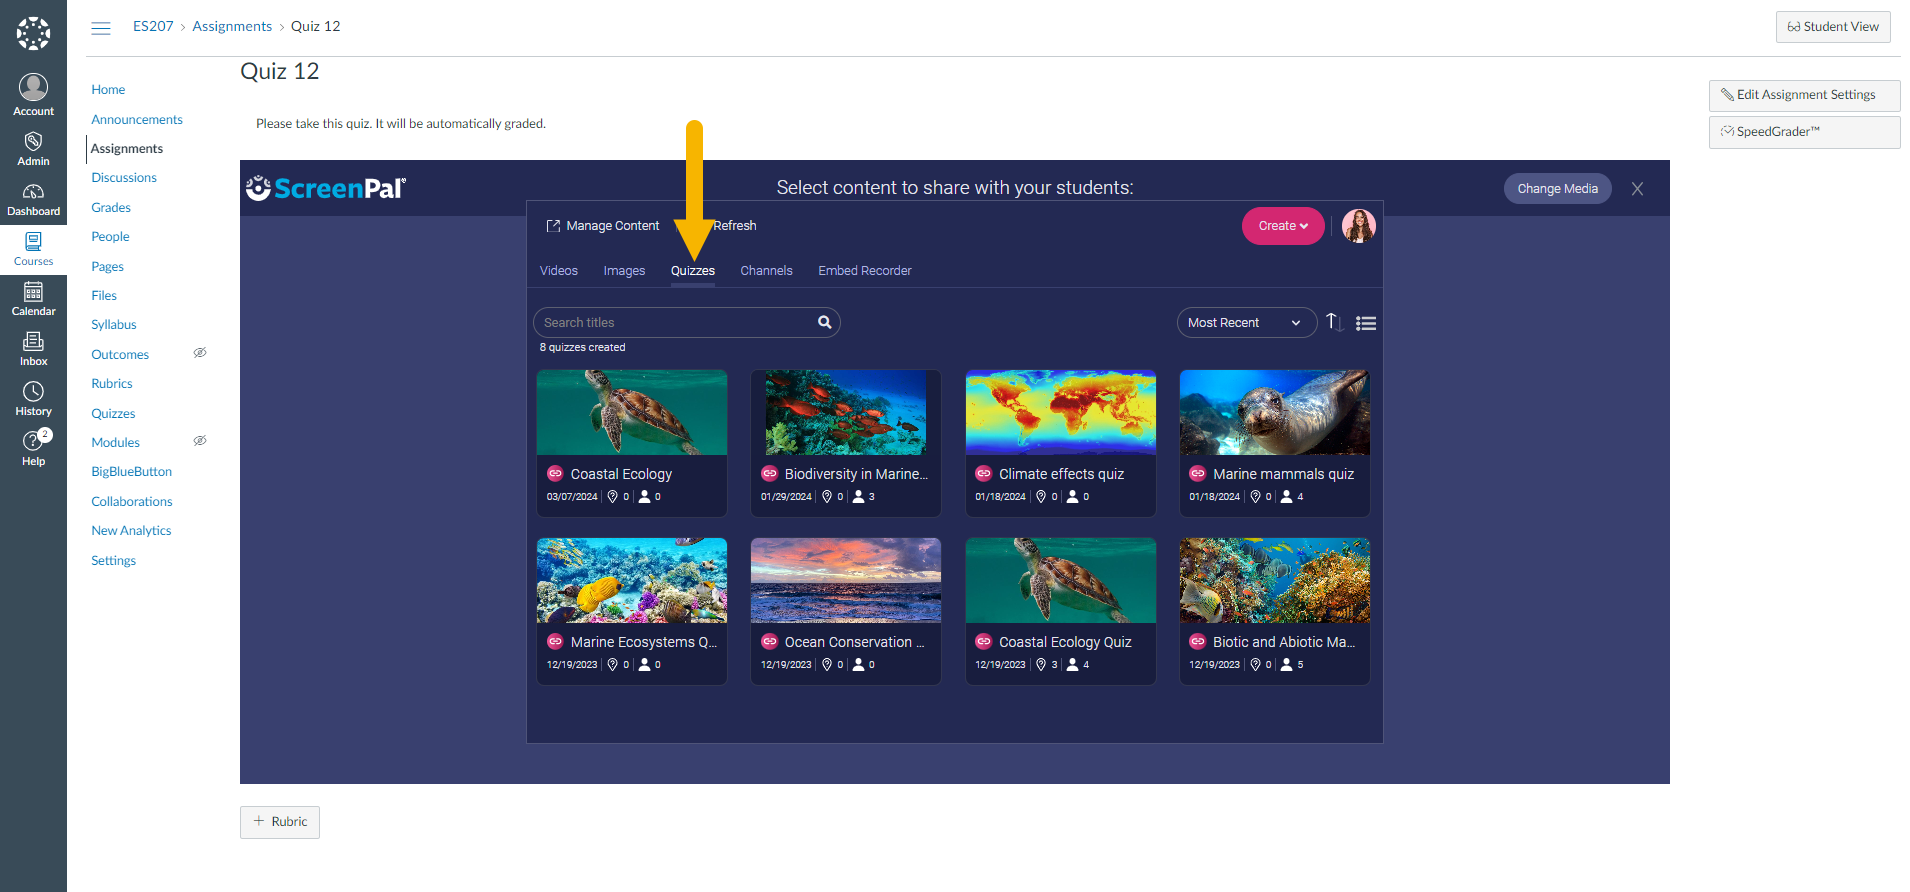Select the Climate effects quiz thumbnail
The image size is (1910, 892).
[1060, 412]
